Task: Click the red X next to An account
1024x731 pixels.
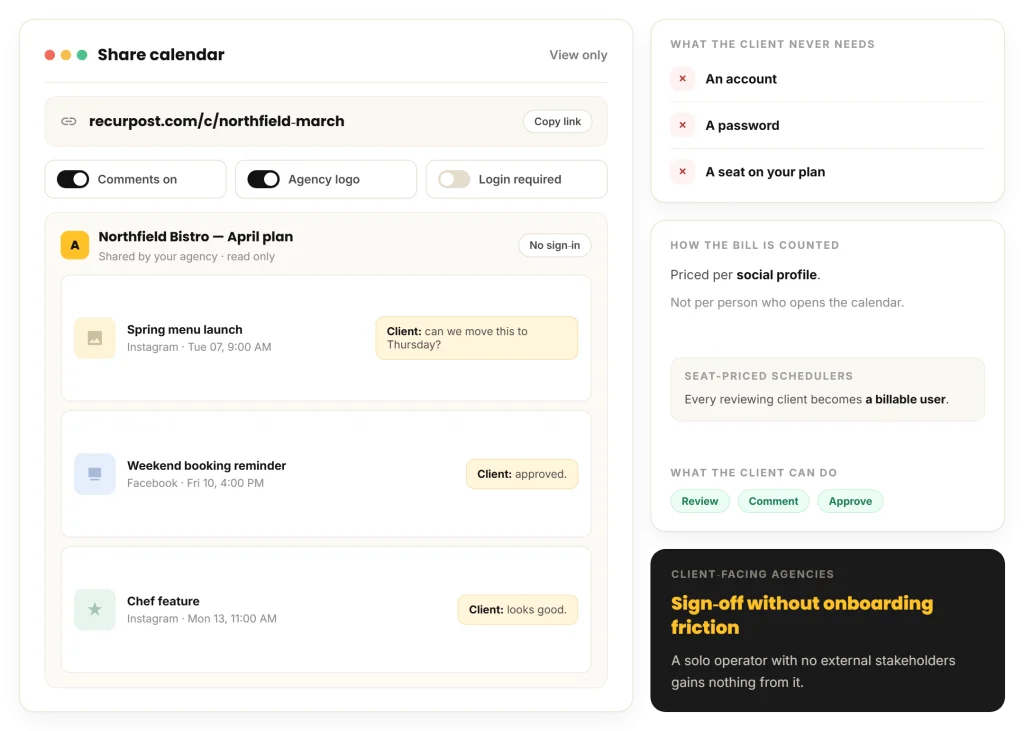Action: point(682,79)
